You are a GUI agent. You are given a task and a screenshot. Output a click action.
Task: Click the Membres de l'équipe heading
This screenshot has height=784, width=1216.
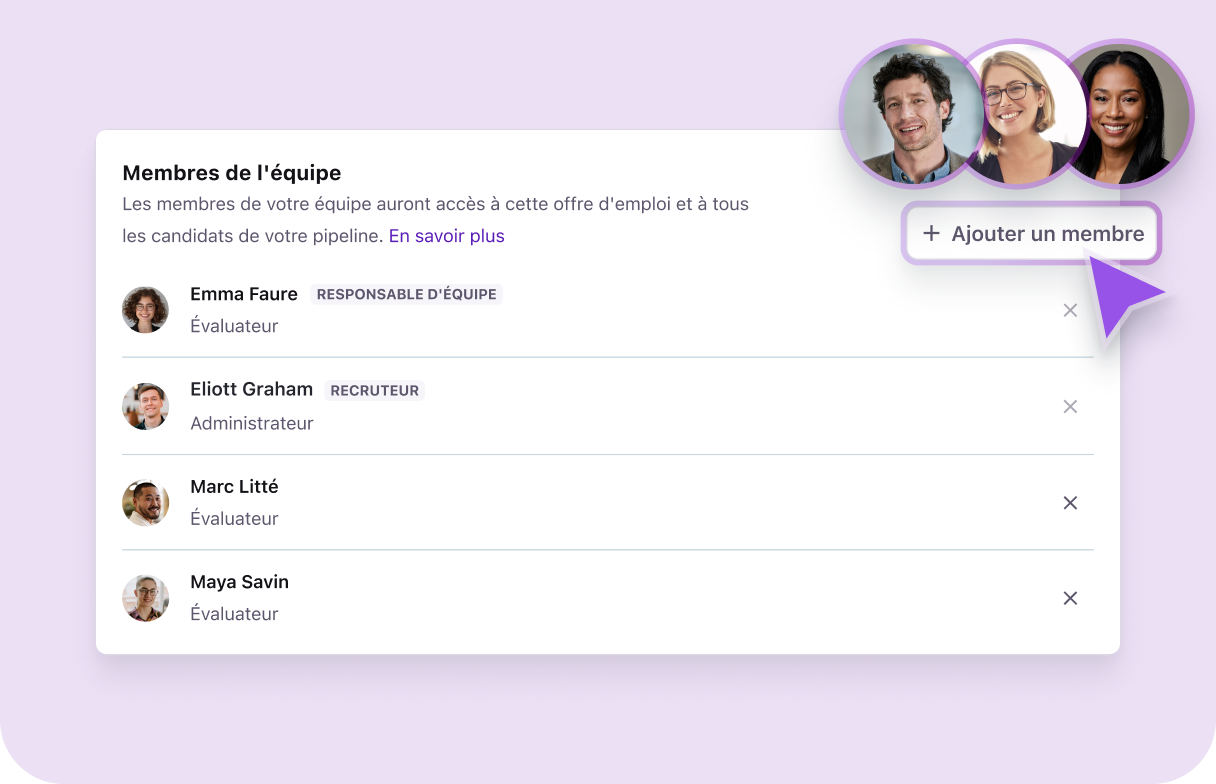click(232, 173)
